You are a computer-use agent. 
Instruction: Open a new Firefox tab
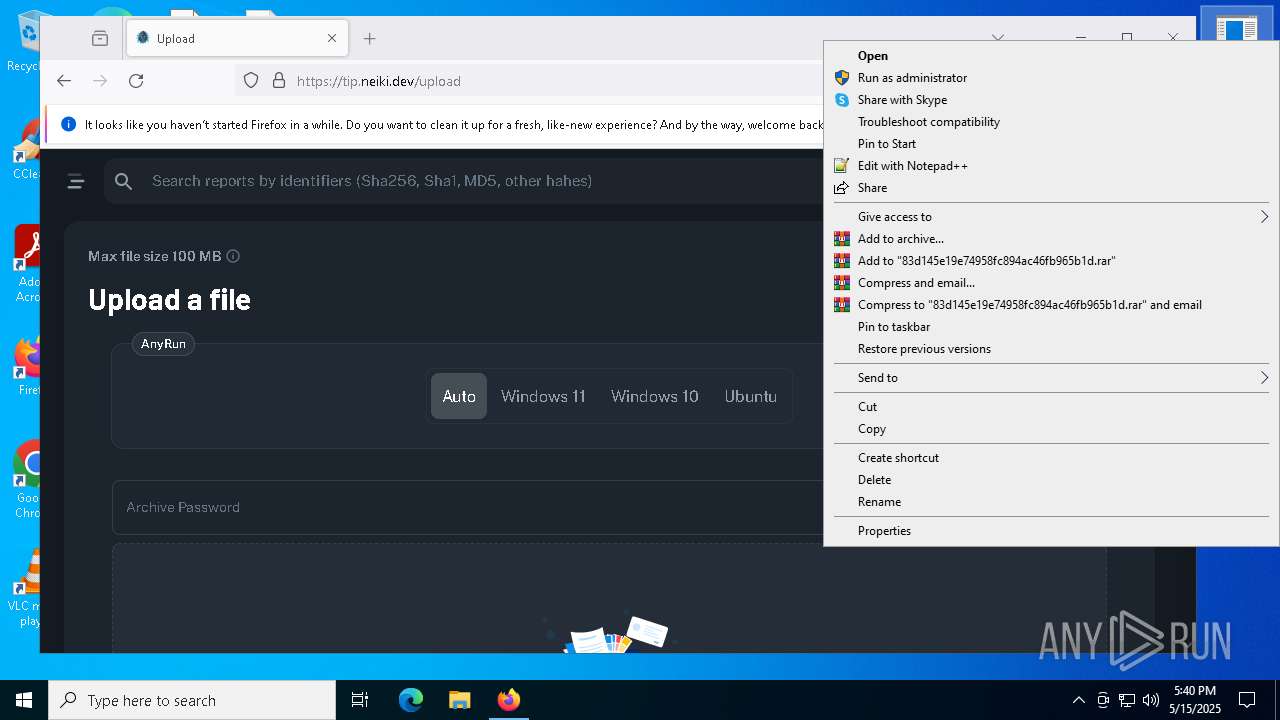click(370, 38)
